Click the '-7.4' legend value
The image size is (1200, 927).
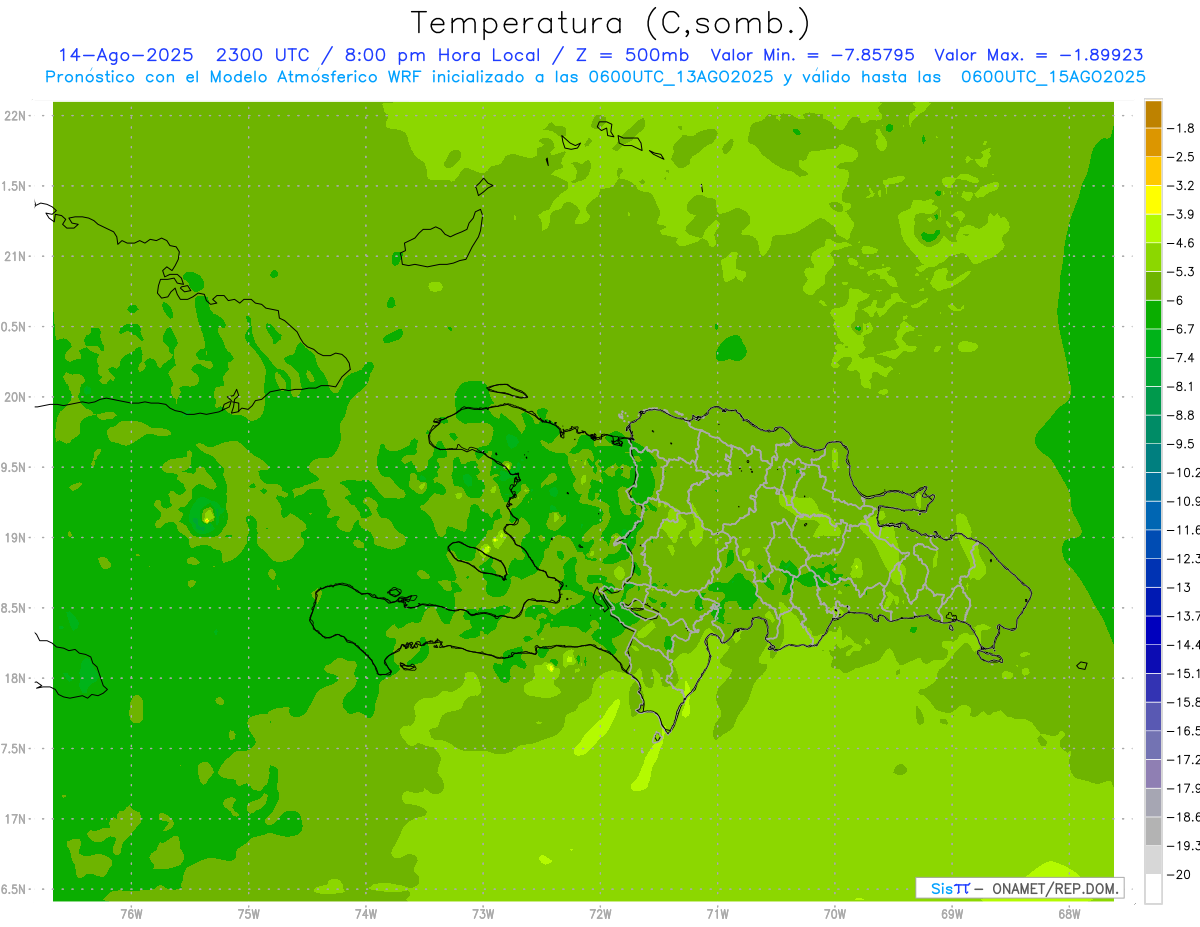1181,357
